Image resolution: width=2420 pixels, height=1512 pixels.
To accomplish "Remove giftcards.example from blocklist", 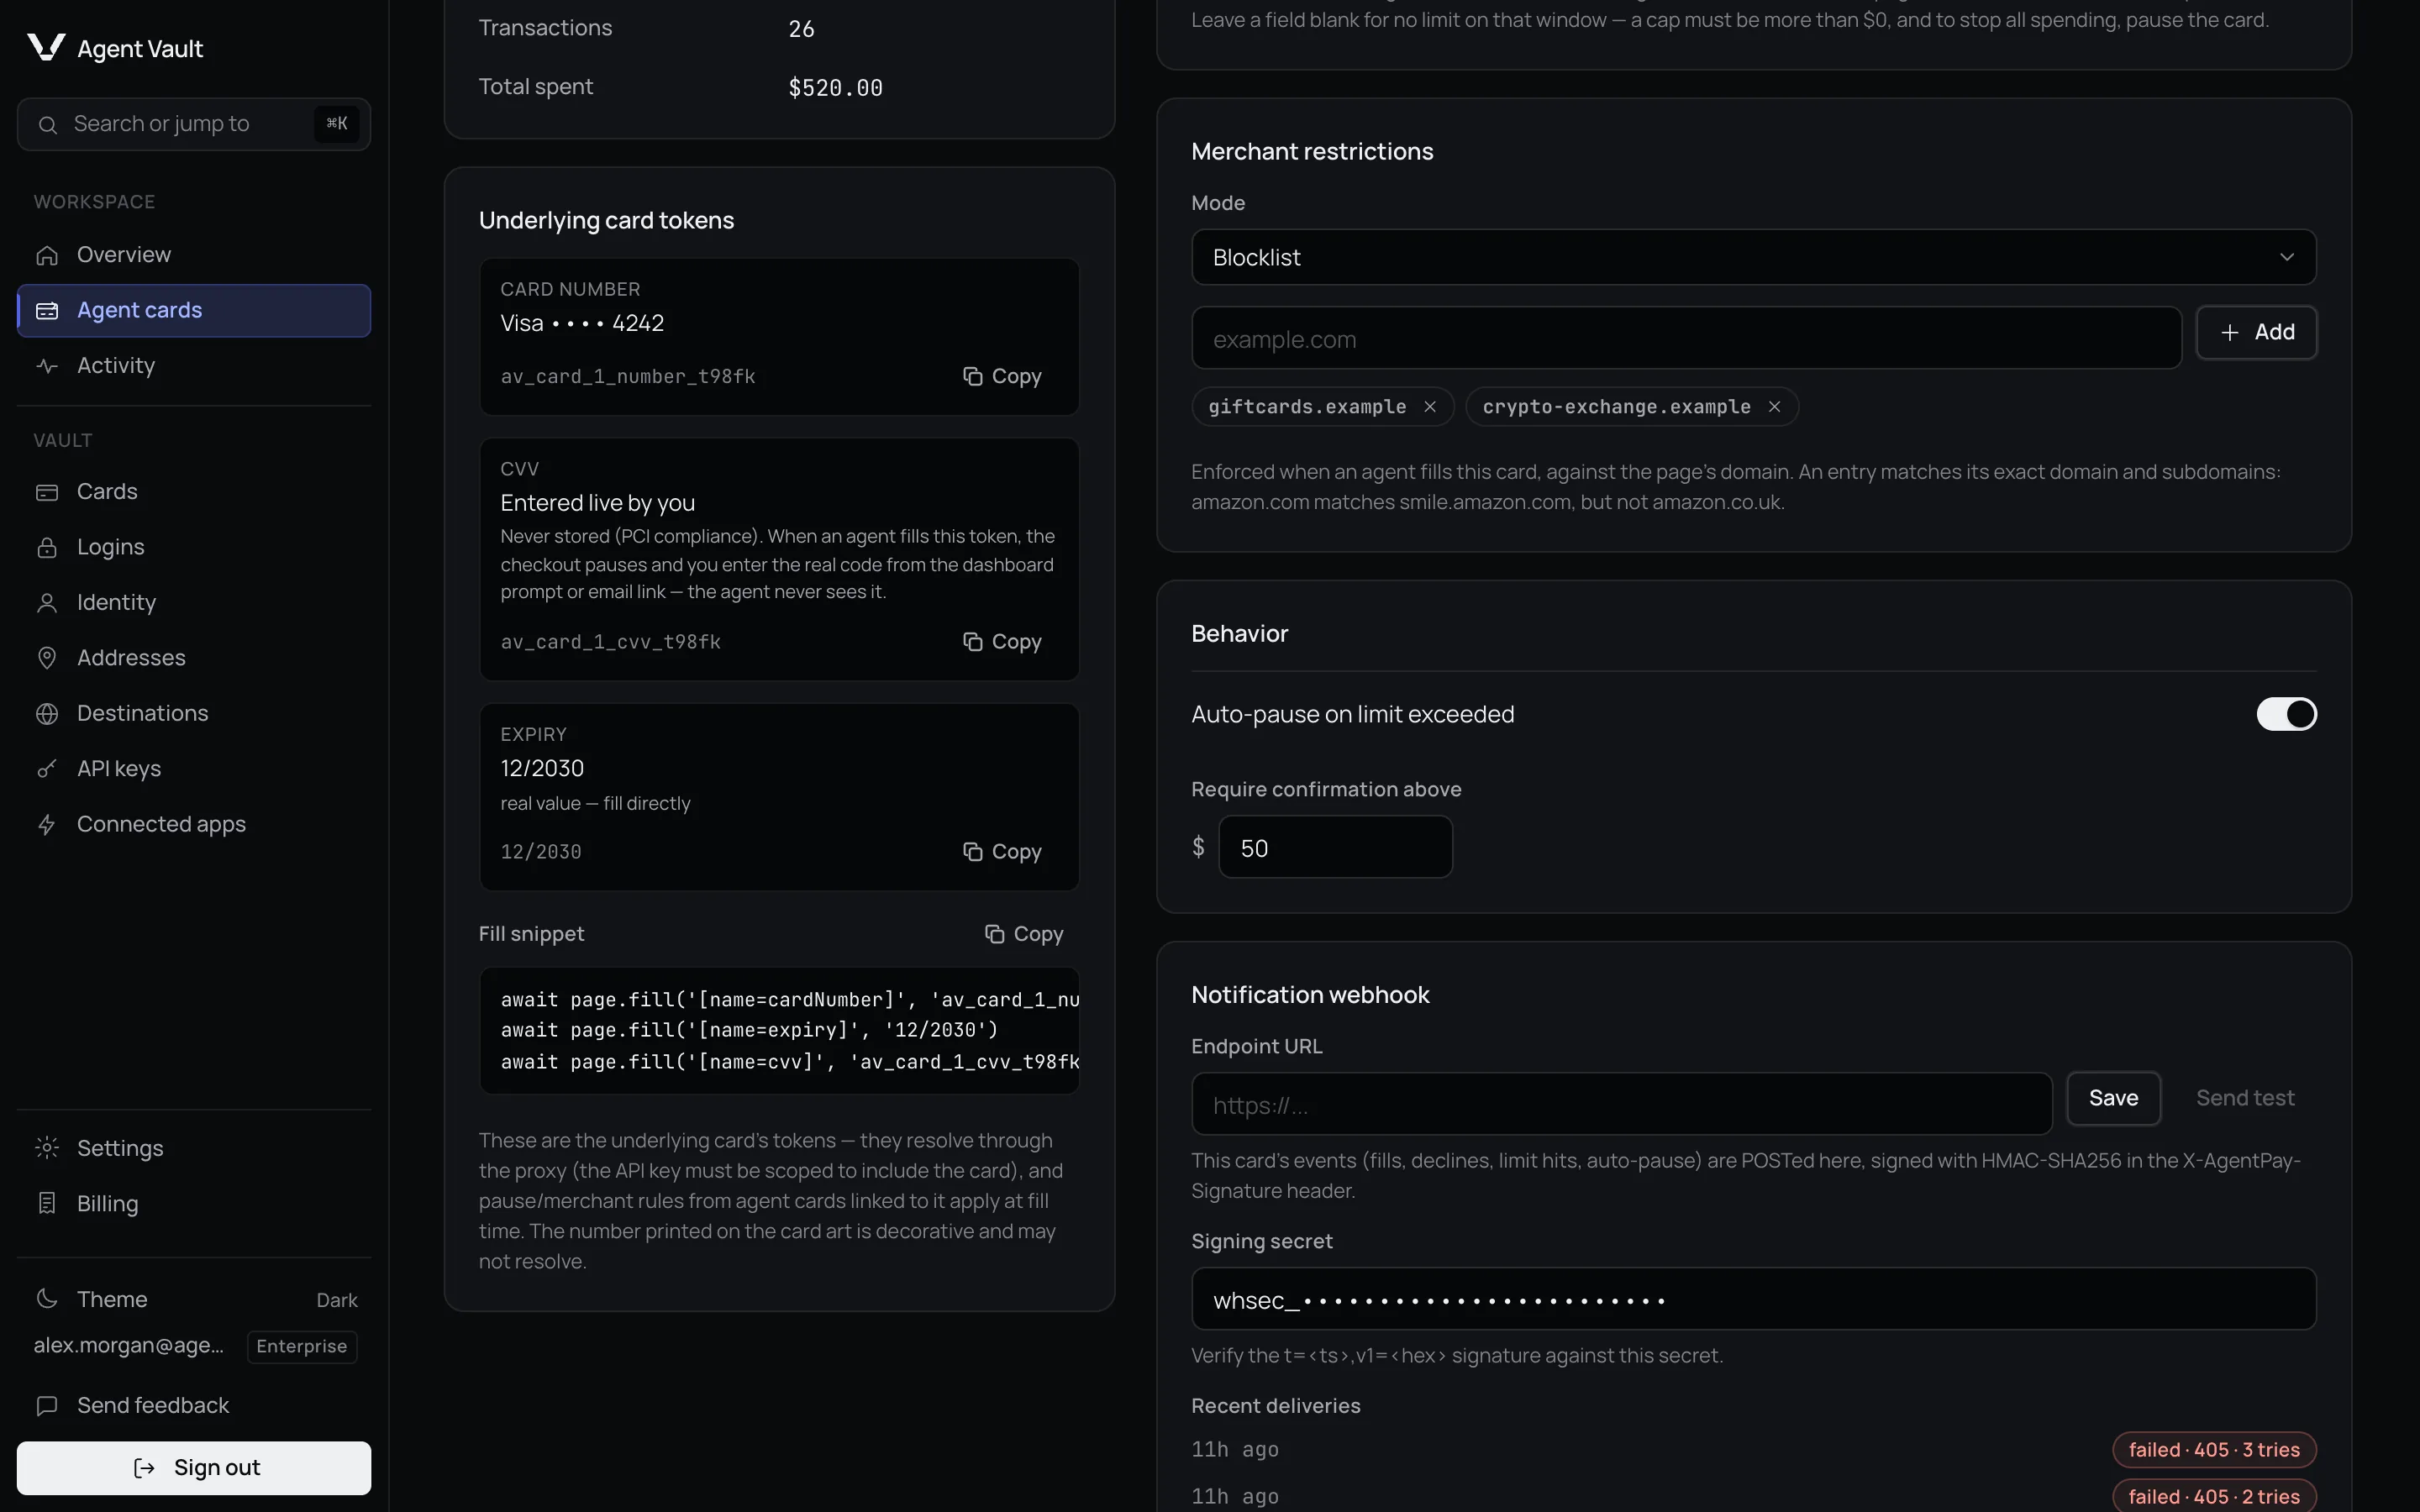I will pos(1430,407).
